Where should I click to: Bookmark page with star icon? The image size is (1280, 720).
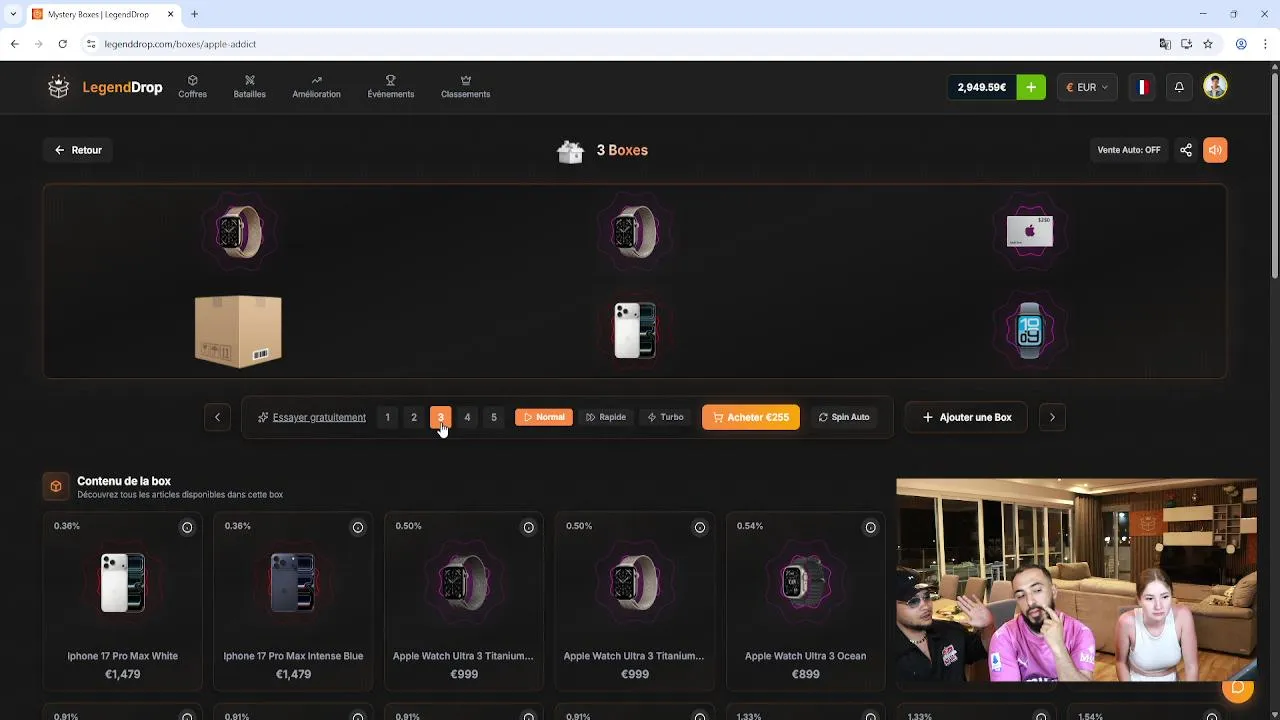point(1208,44)
